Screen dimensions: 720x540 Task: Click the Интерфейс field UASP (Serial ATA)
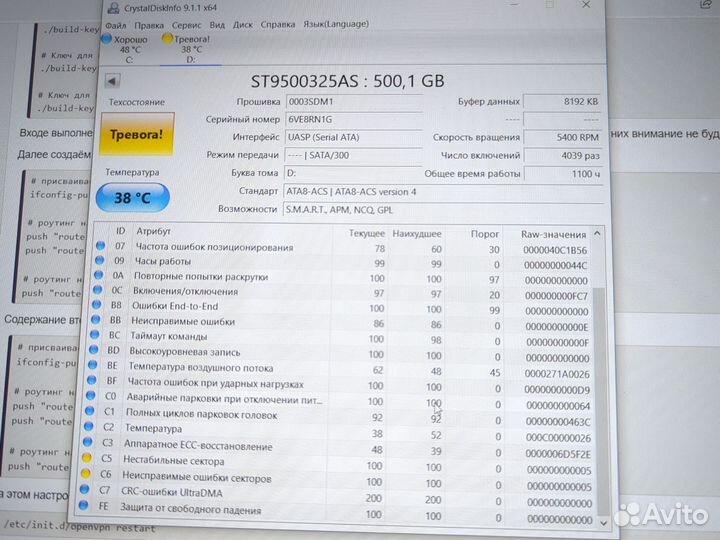(354, 137)
